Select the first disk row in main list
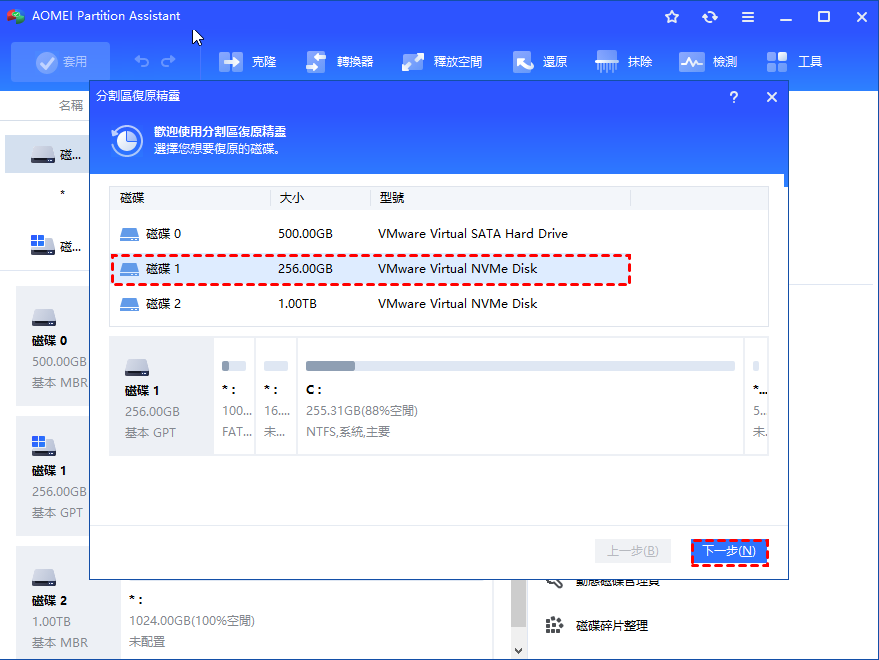 coord(47,154)
